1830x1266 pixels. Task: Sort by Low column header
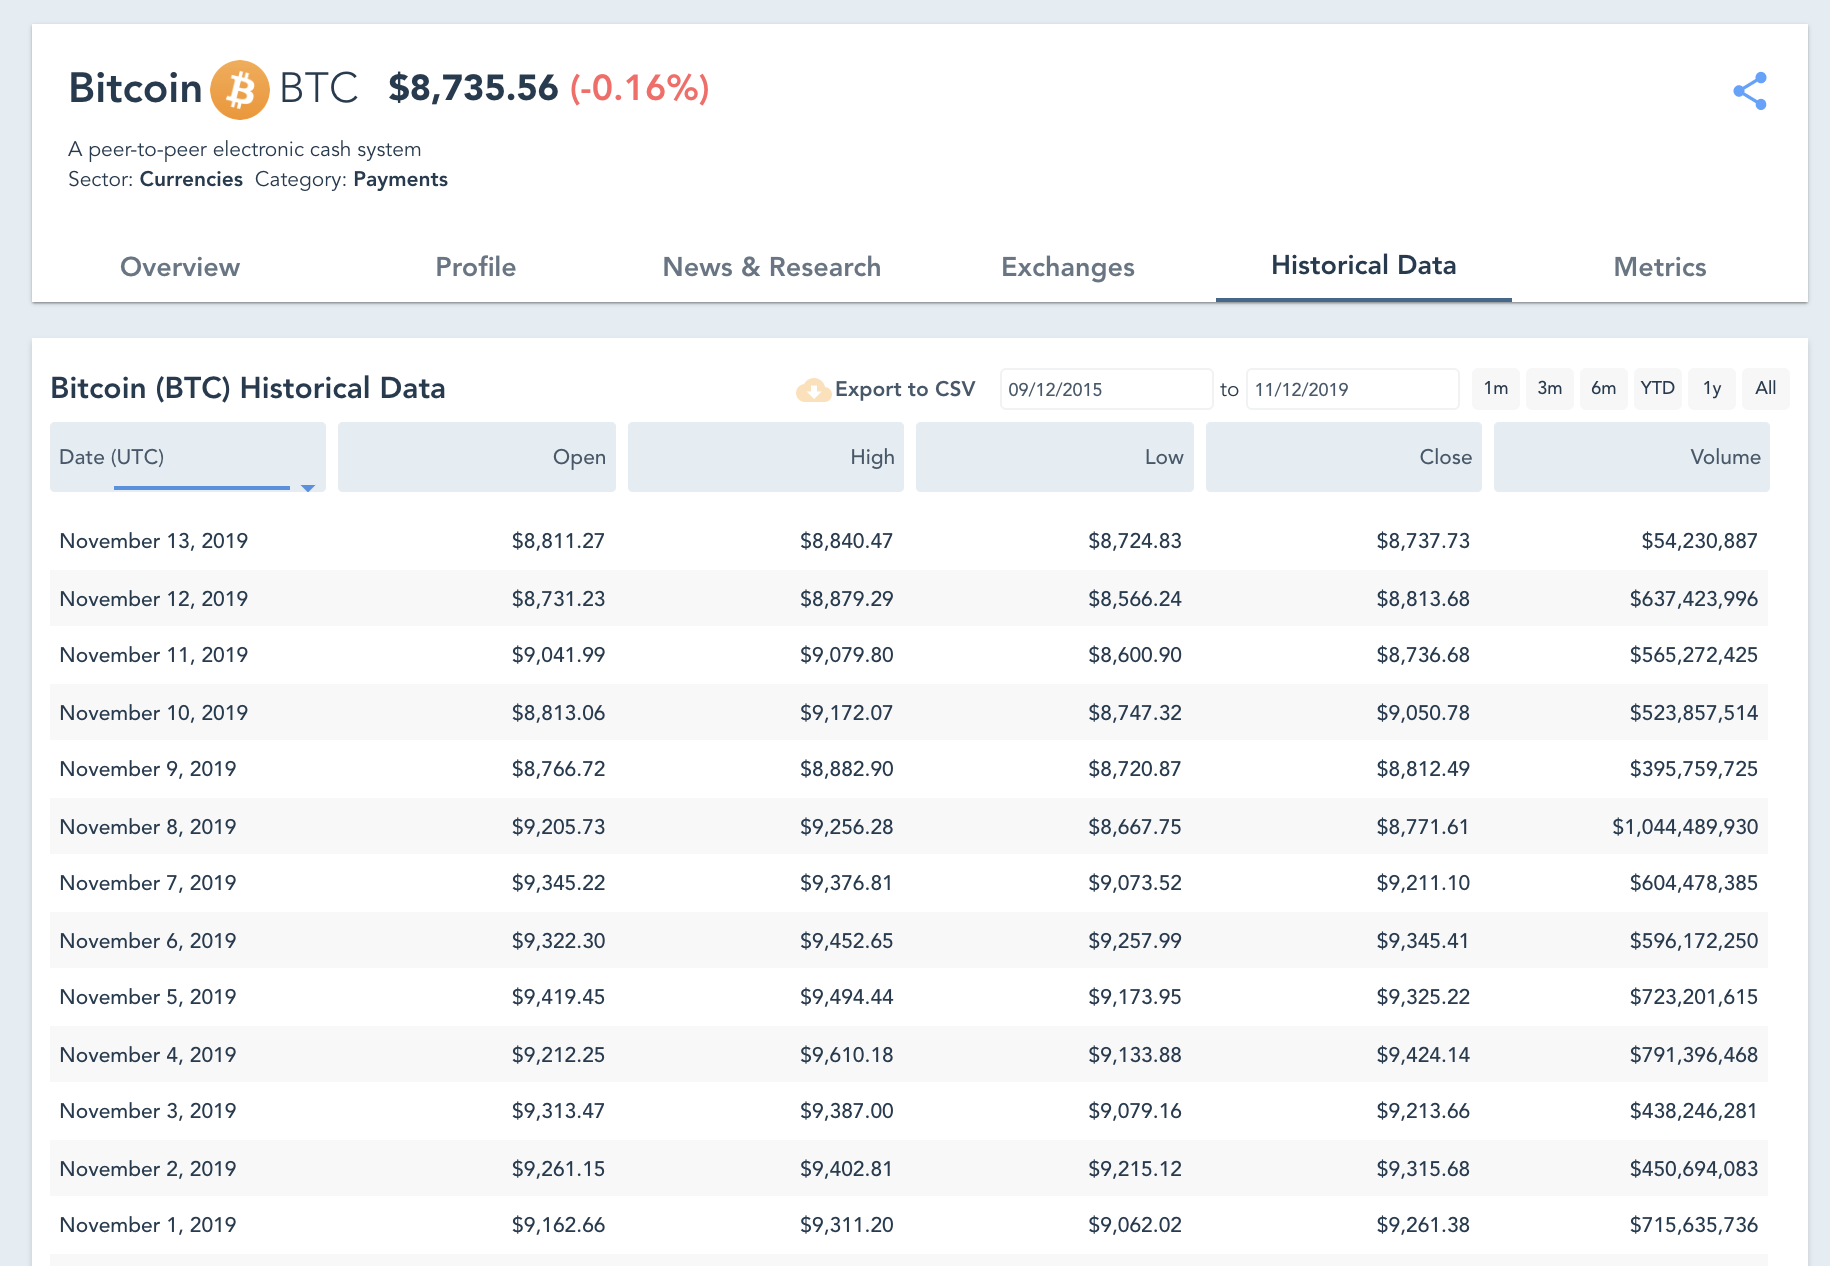click(1055, 457)
